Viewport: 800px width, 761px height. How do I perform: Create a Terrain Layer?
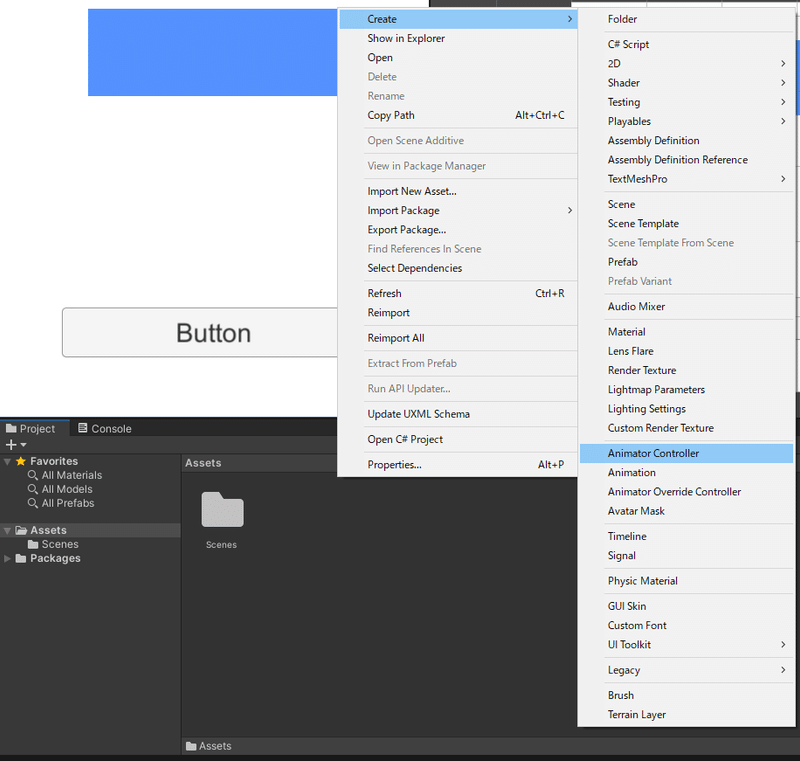[686, 715]
